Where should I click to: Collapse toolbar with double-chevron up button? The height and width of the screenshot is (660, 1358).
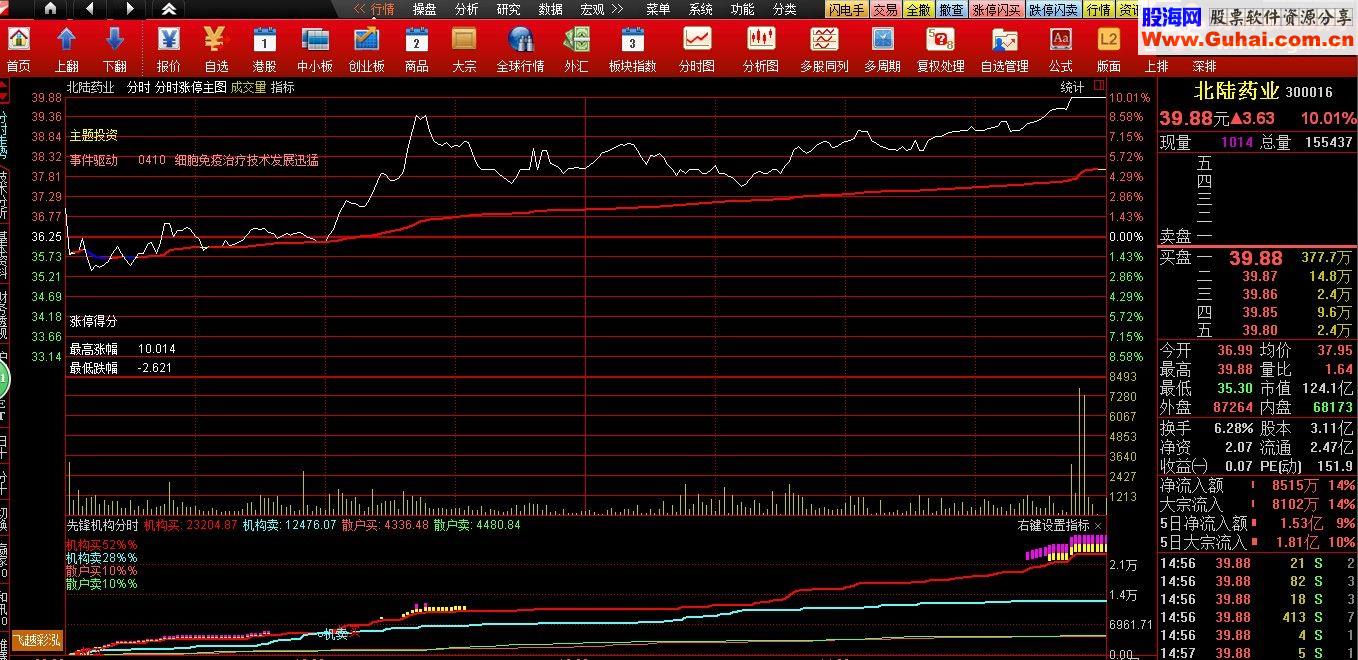tap(169, 9)
